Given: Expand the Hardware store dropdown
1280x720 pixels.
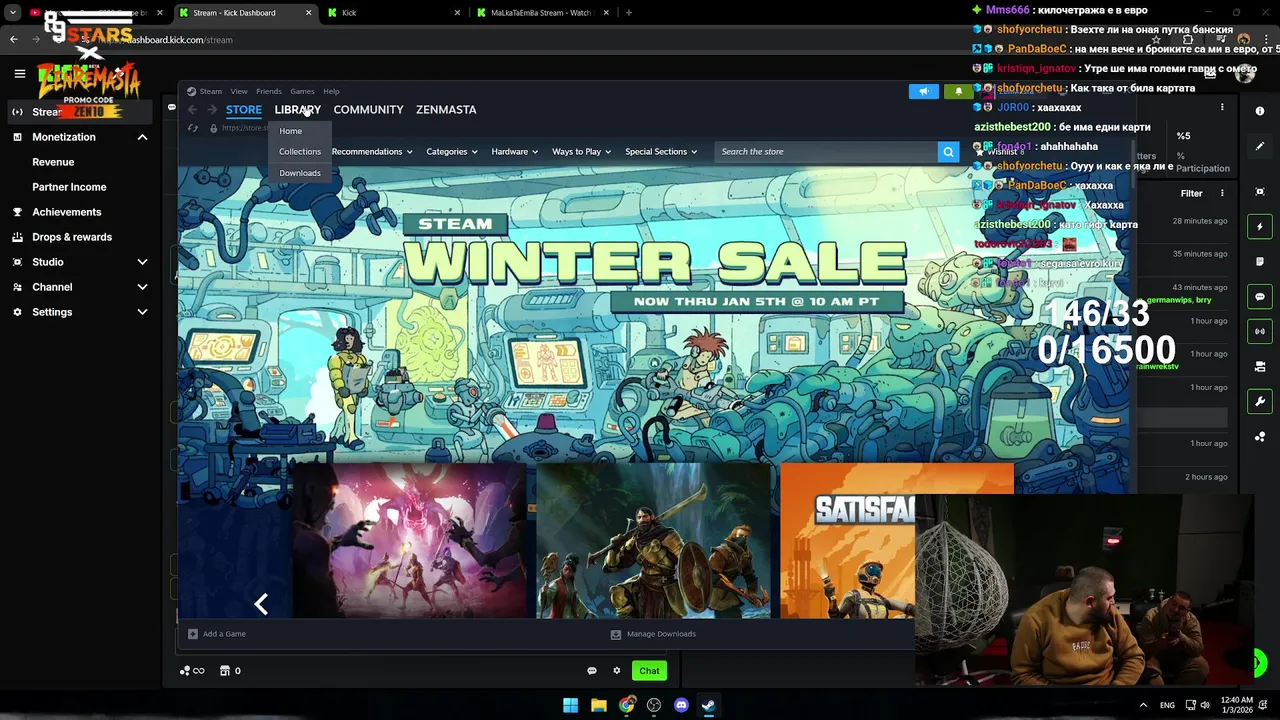Looking at the screenshot, I should coord(514,152).
